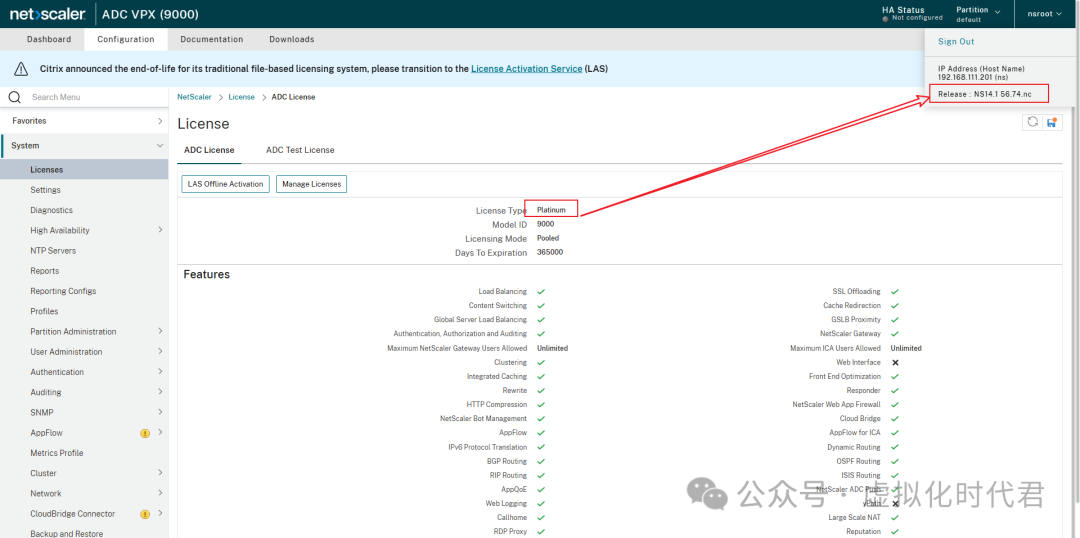Click Days To Expiration value 365000

click(550, 252)
